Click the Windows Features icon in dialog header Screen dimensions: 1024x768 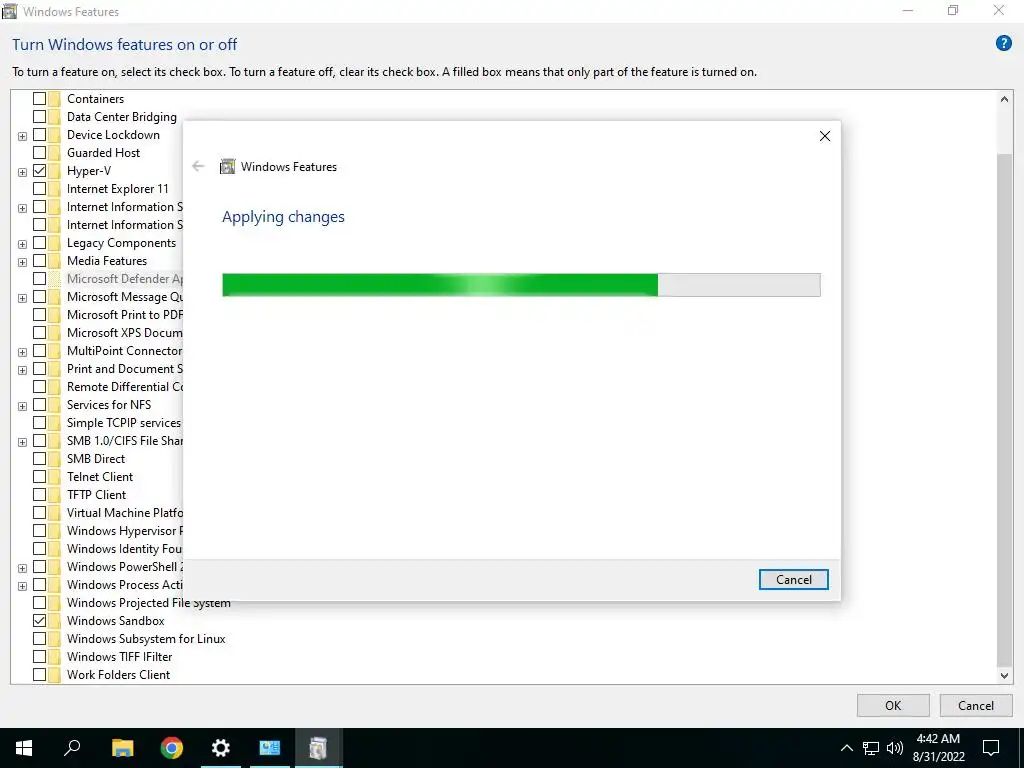coord(227,167)
